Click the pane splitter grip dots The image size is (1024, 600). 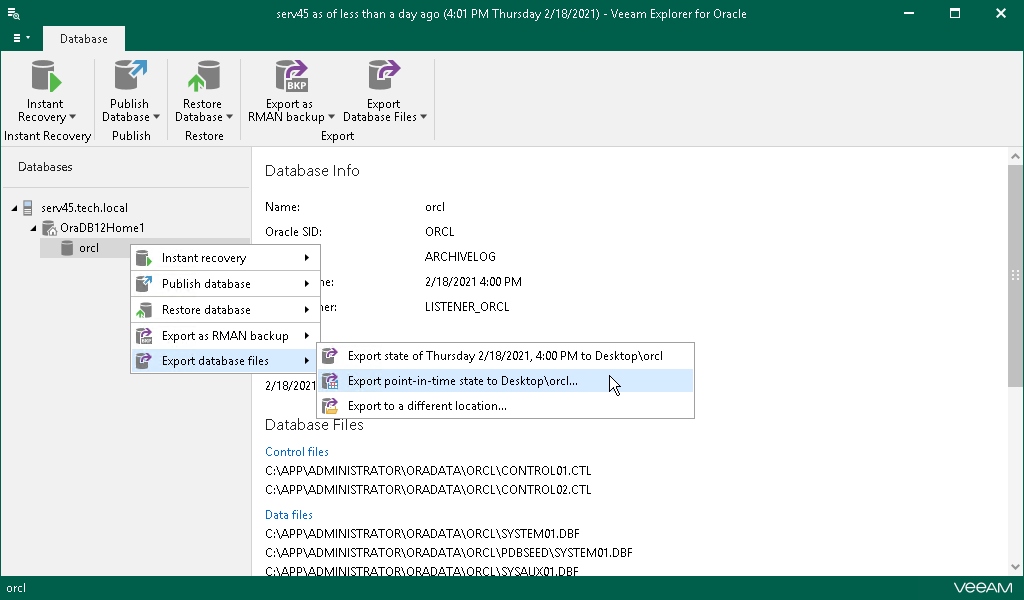pyautogui.click(x=1015, y=276)
